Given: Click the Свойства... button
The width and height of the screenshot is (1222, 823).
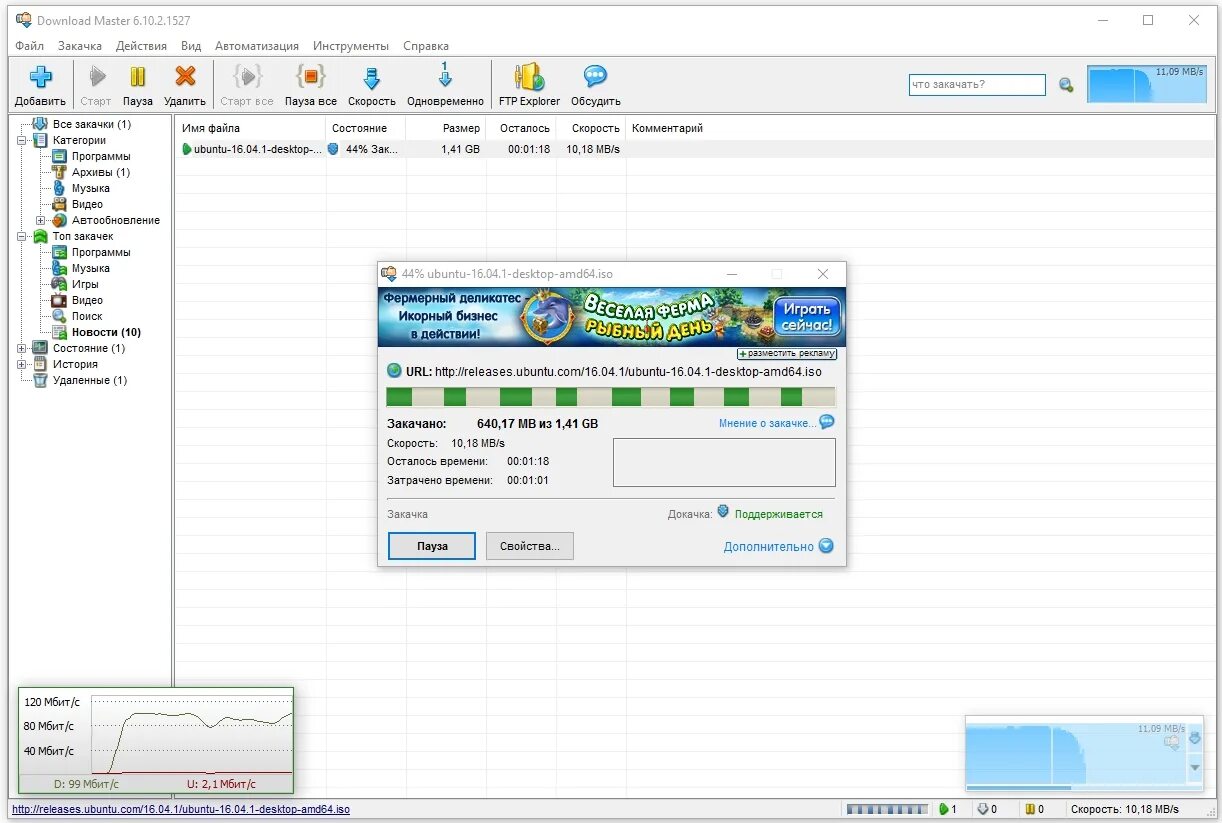Looking at the screenshot, I should point(530,546).
